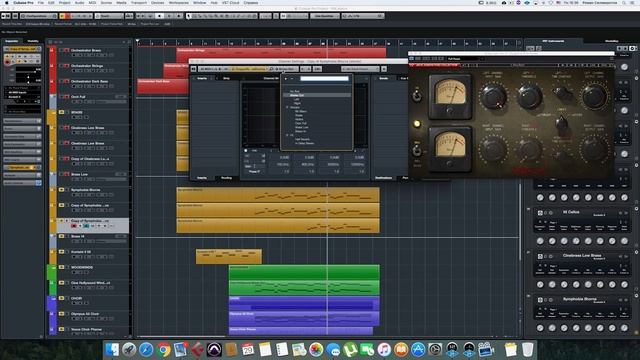Image resolution: width=640 pixels, height=360 pixels.
Task: Flip the upper toggle switch beside left VU meter
Action: coord(416,96)
